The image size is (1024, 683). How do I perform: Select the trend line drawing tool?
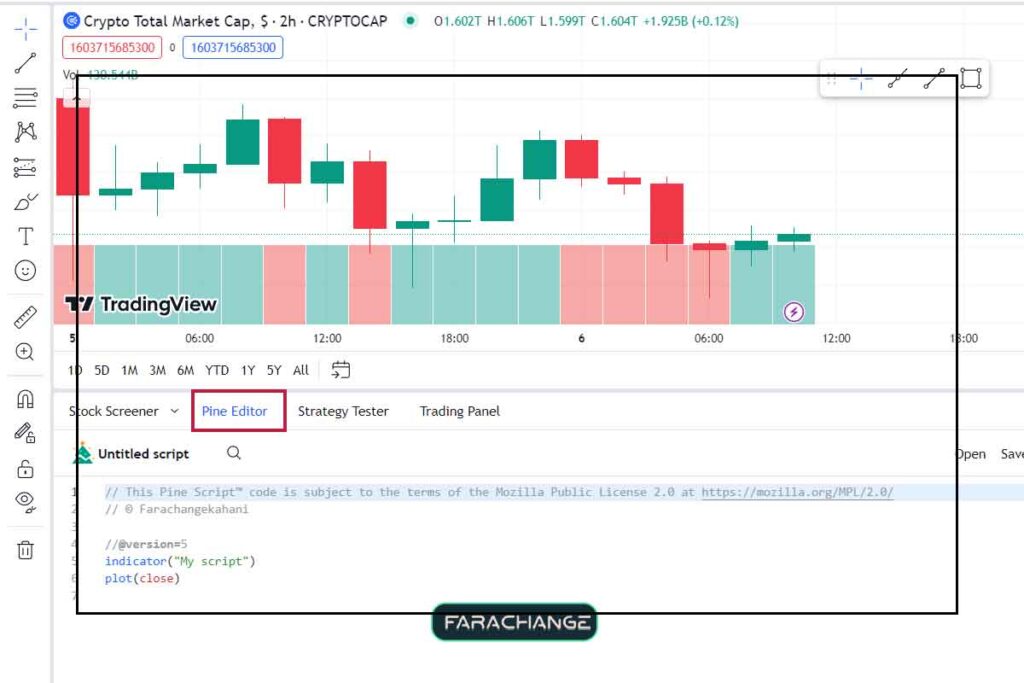(25, 63)
